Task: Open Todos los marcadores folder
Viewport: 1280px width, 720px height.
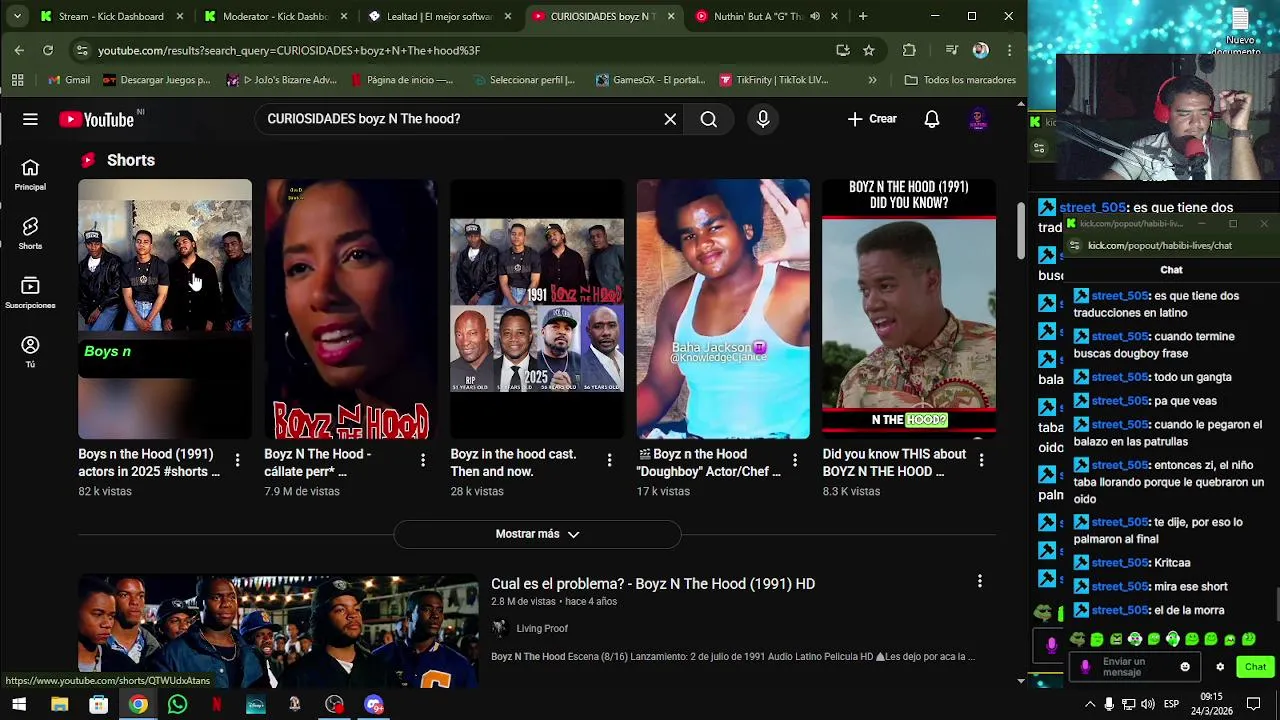Action: [x=960, y=80]
